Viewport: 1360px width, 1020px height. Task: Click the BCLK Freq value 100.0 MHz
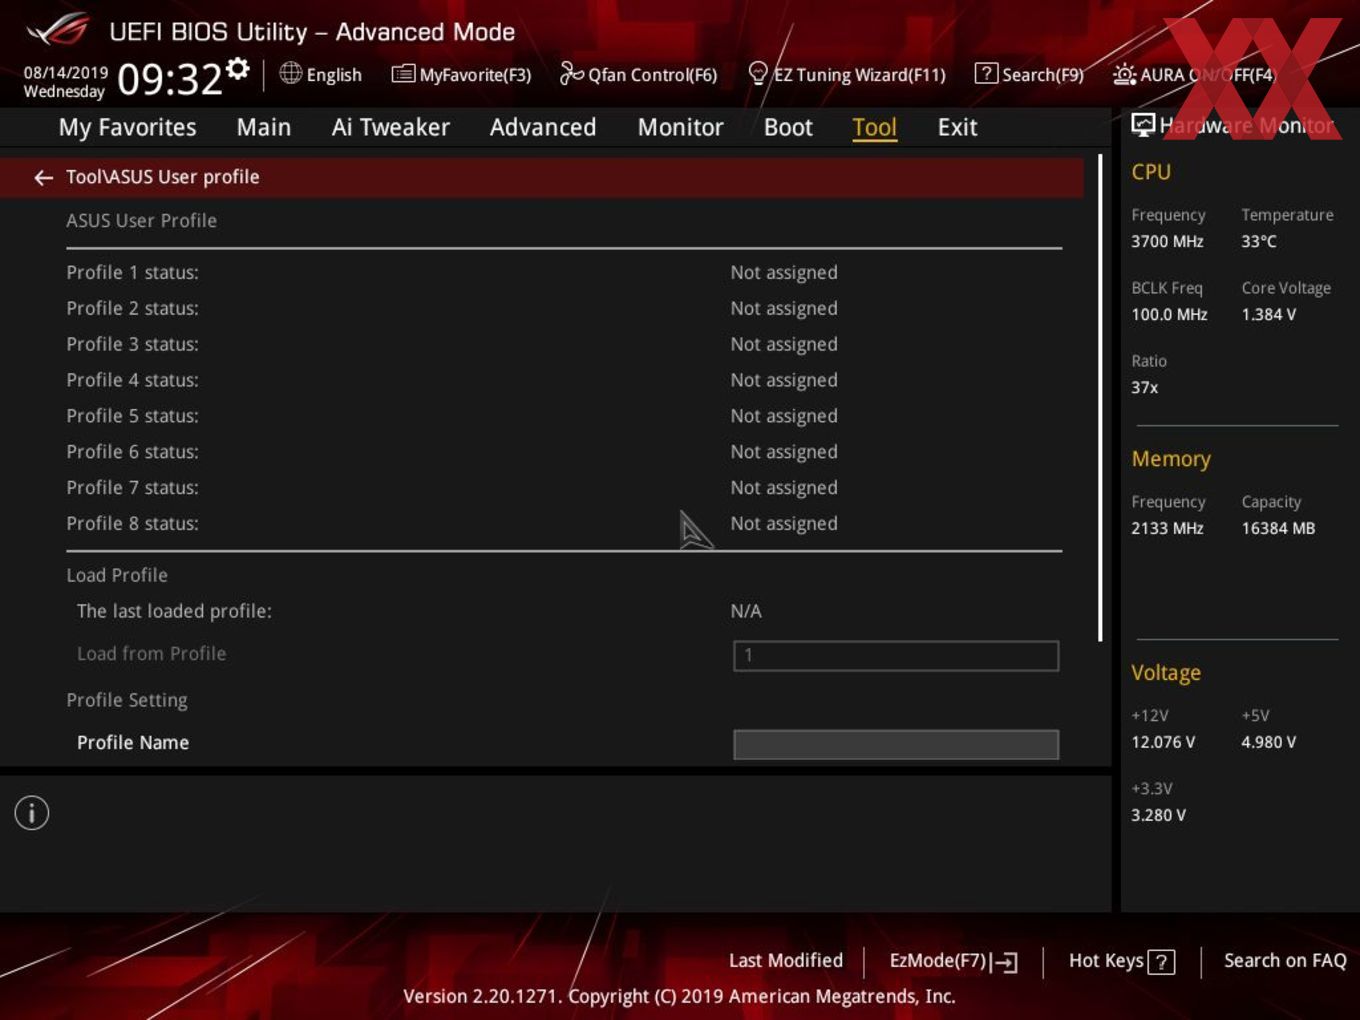1169,314
